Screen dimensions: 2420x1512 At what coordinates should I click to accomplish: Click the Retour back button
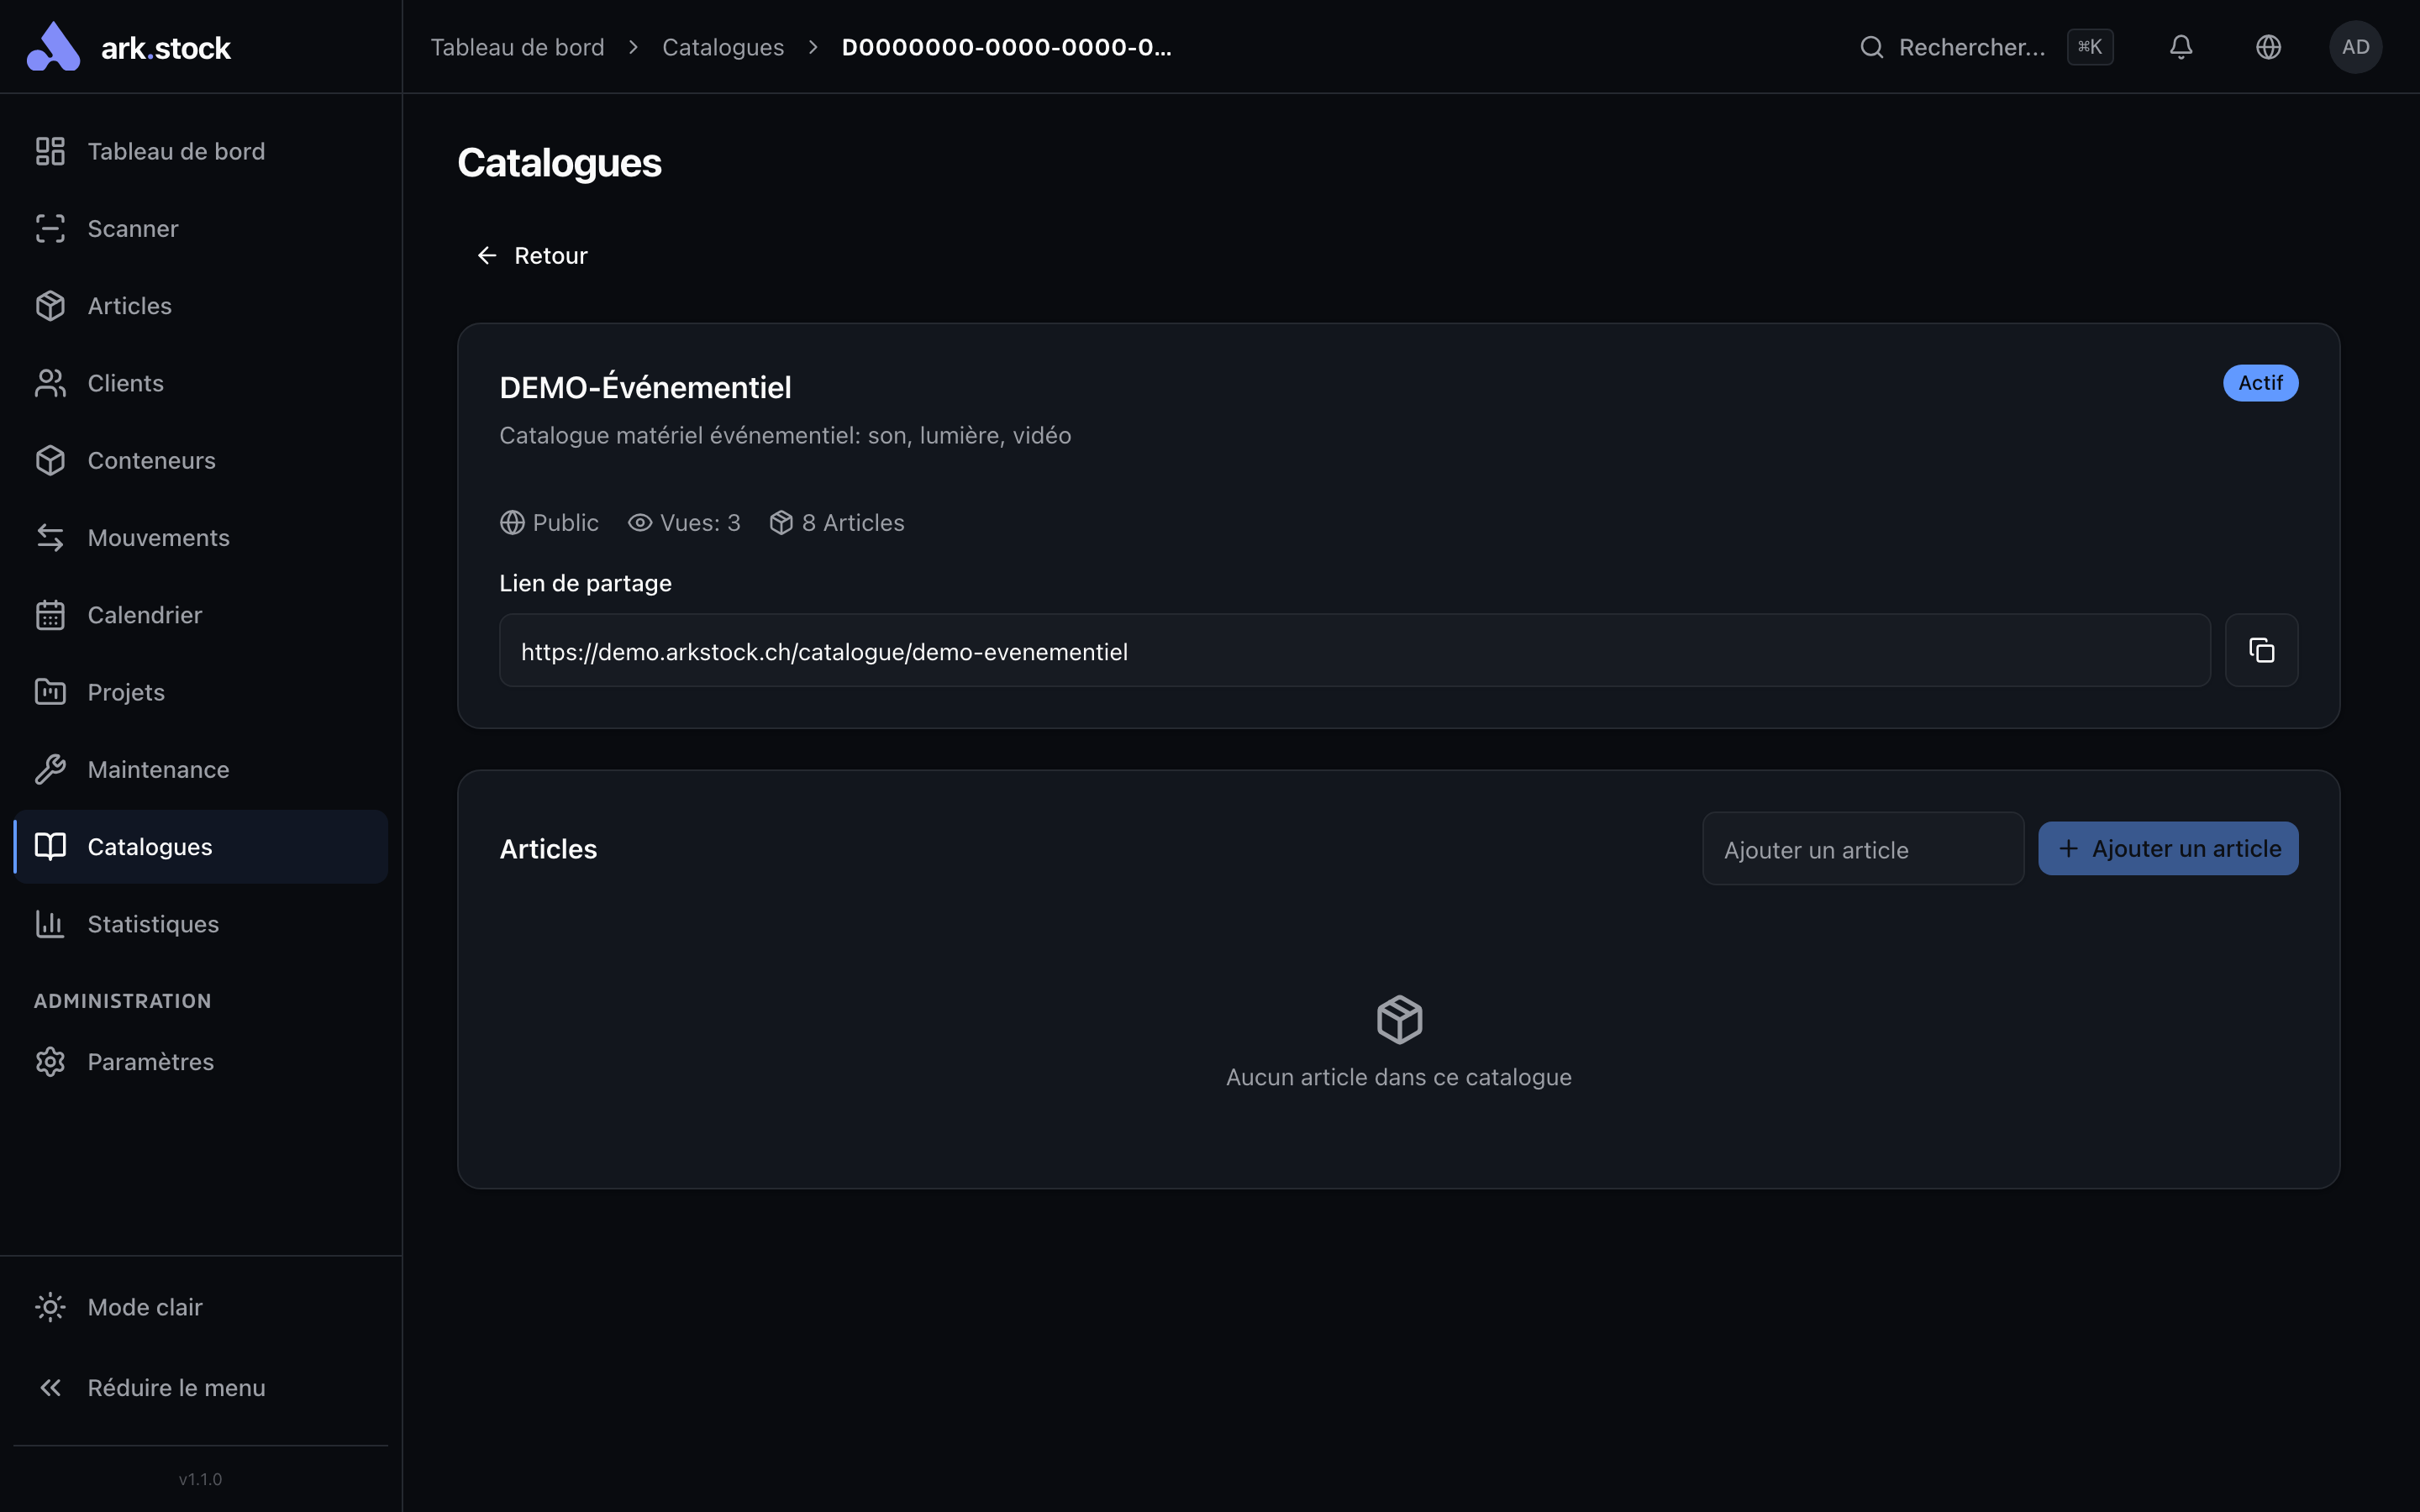[531, 256]
